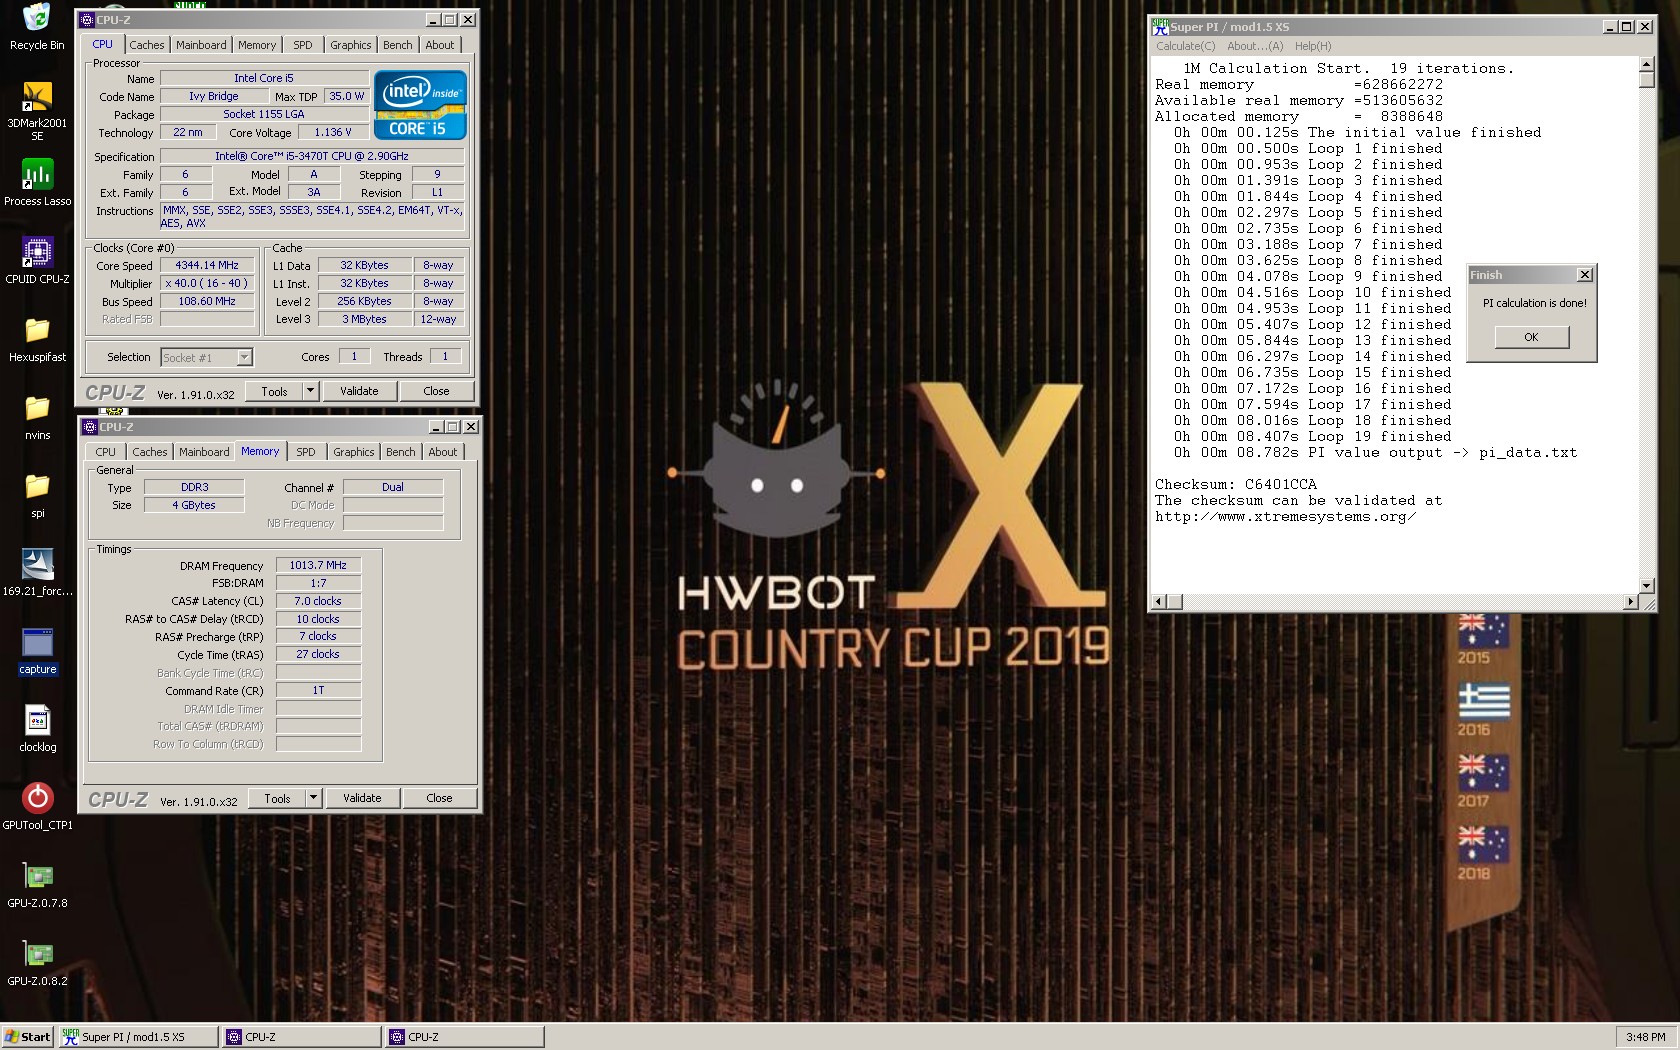1680x1050 pixels.
Task: Open the SPD tab in lower CPU-Z
Action: point(306,452)
